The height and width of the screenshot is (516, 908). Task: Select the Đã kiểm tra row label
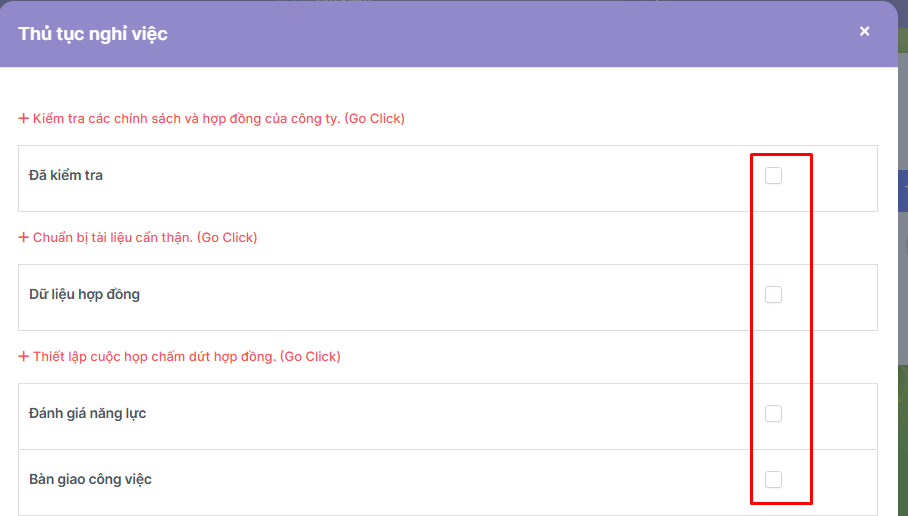(66, 176)
